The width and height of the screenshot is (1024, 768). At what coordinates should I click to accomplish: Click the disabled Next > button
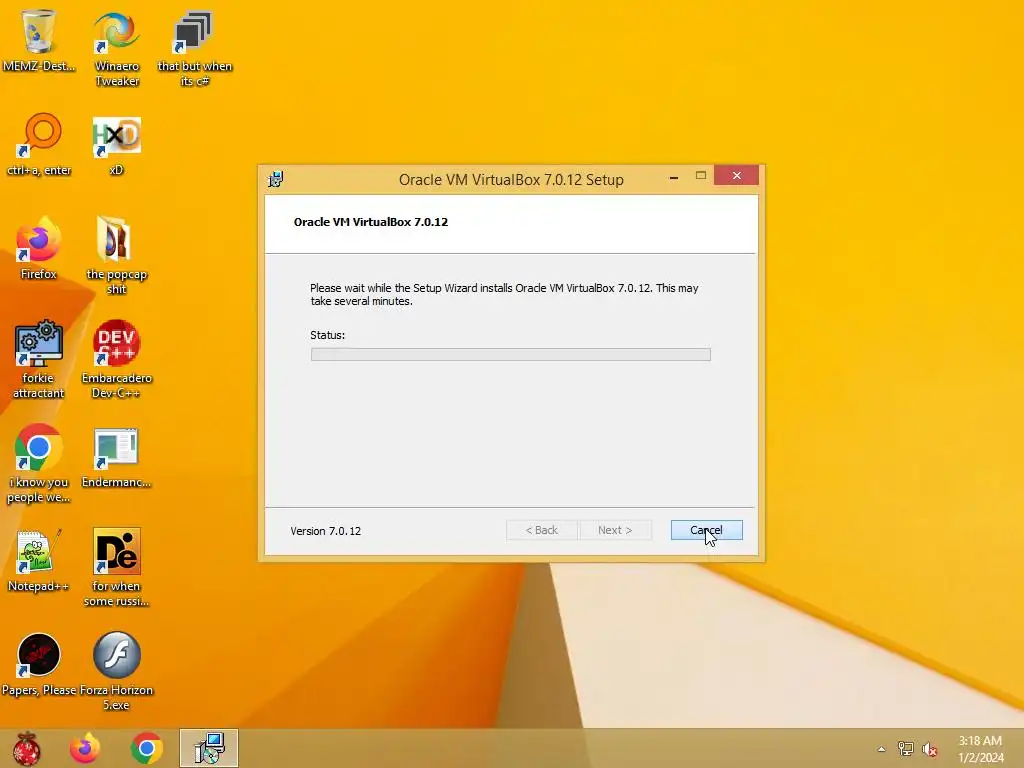pyautogui.click(x=615, y=530)
